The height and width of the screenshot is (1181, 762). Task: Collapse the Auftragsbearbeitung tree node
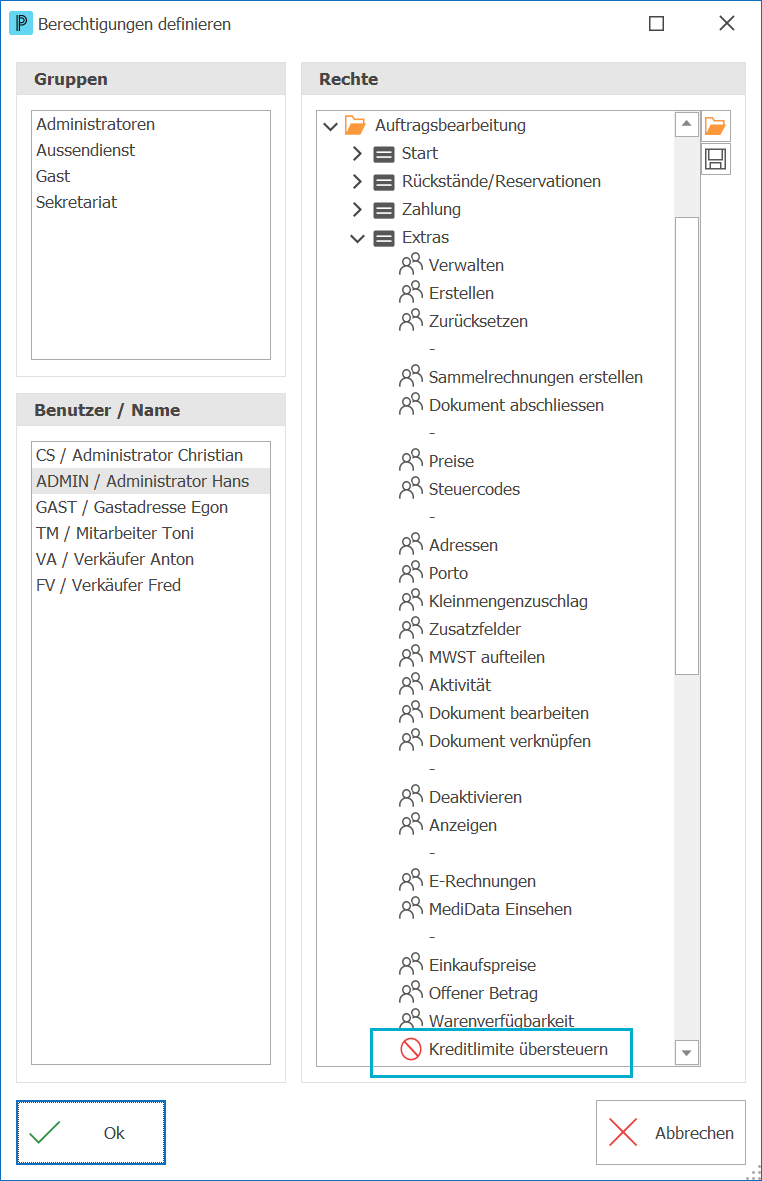pos(330,126)
